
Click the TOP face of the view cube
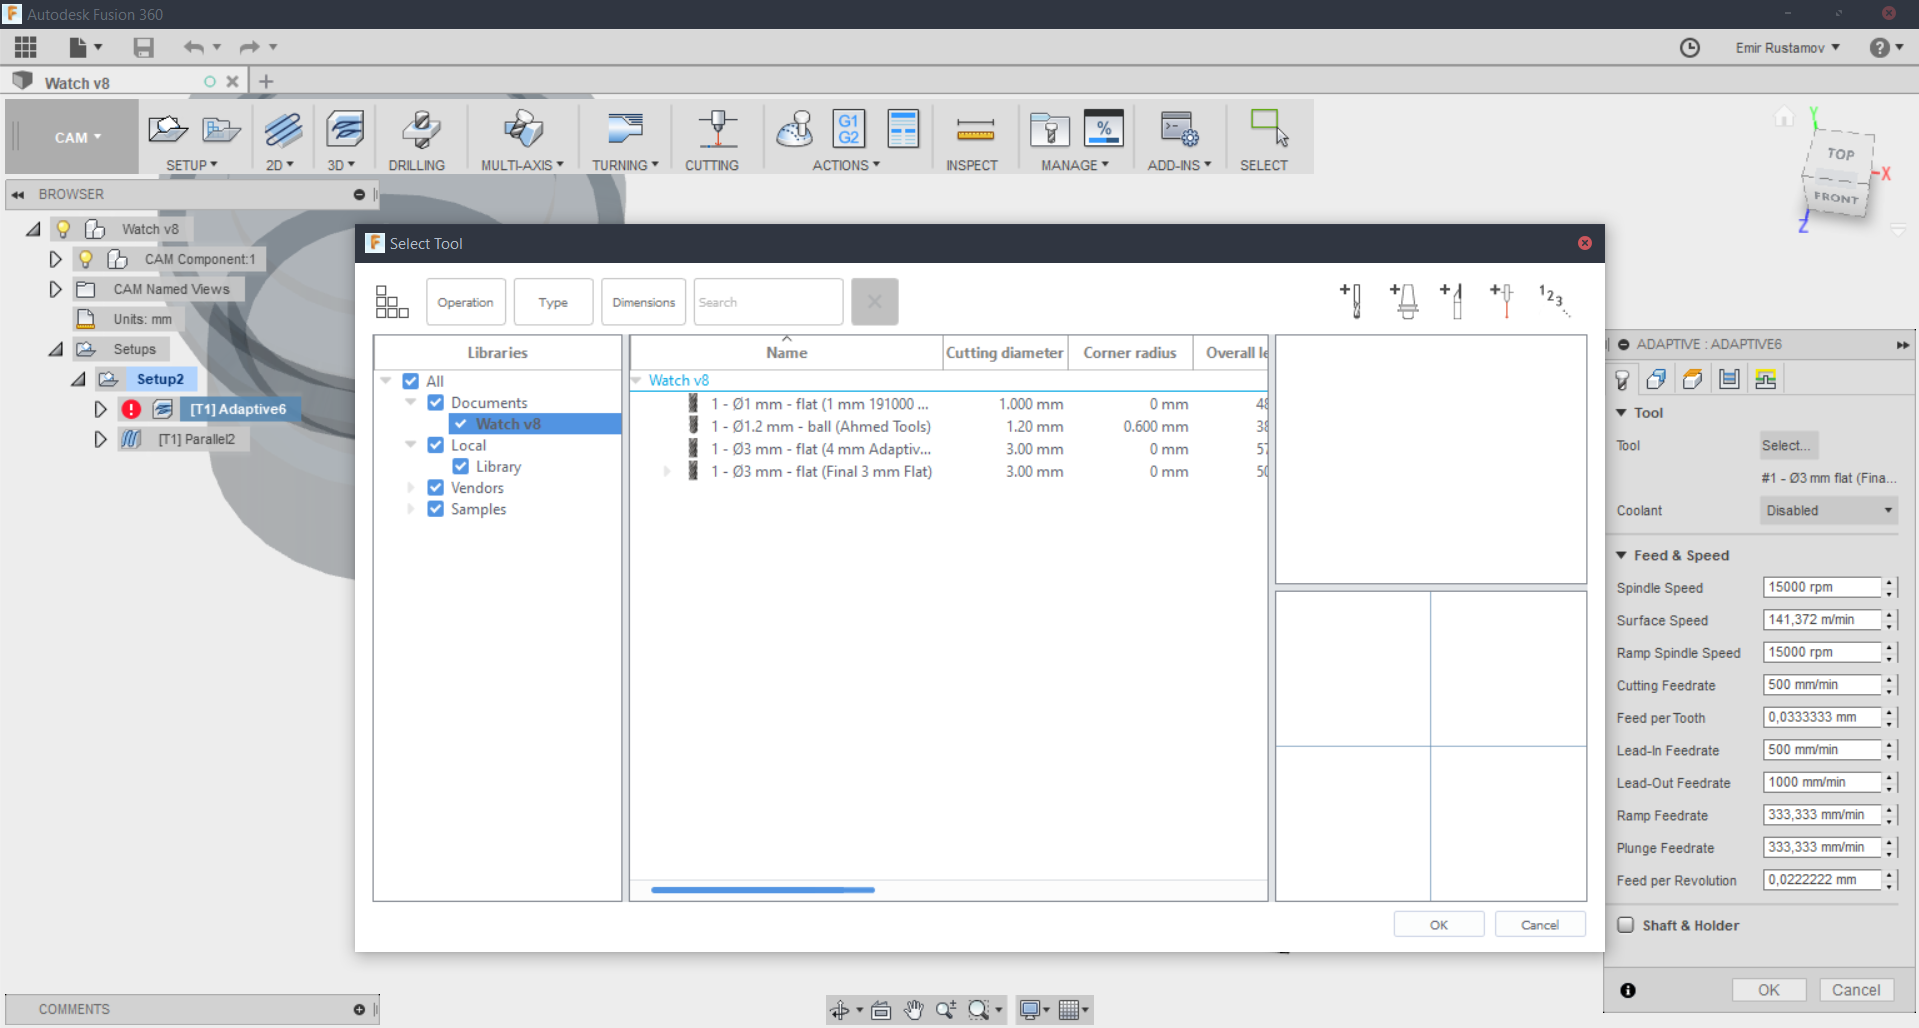1841,154
